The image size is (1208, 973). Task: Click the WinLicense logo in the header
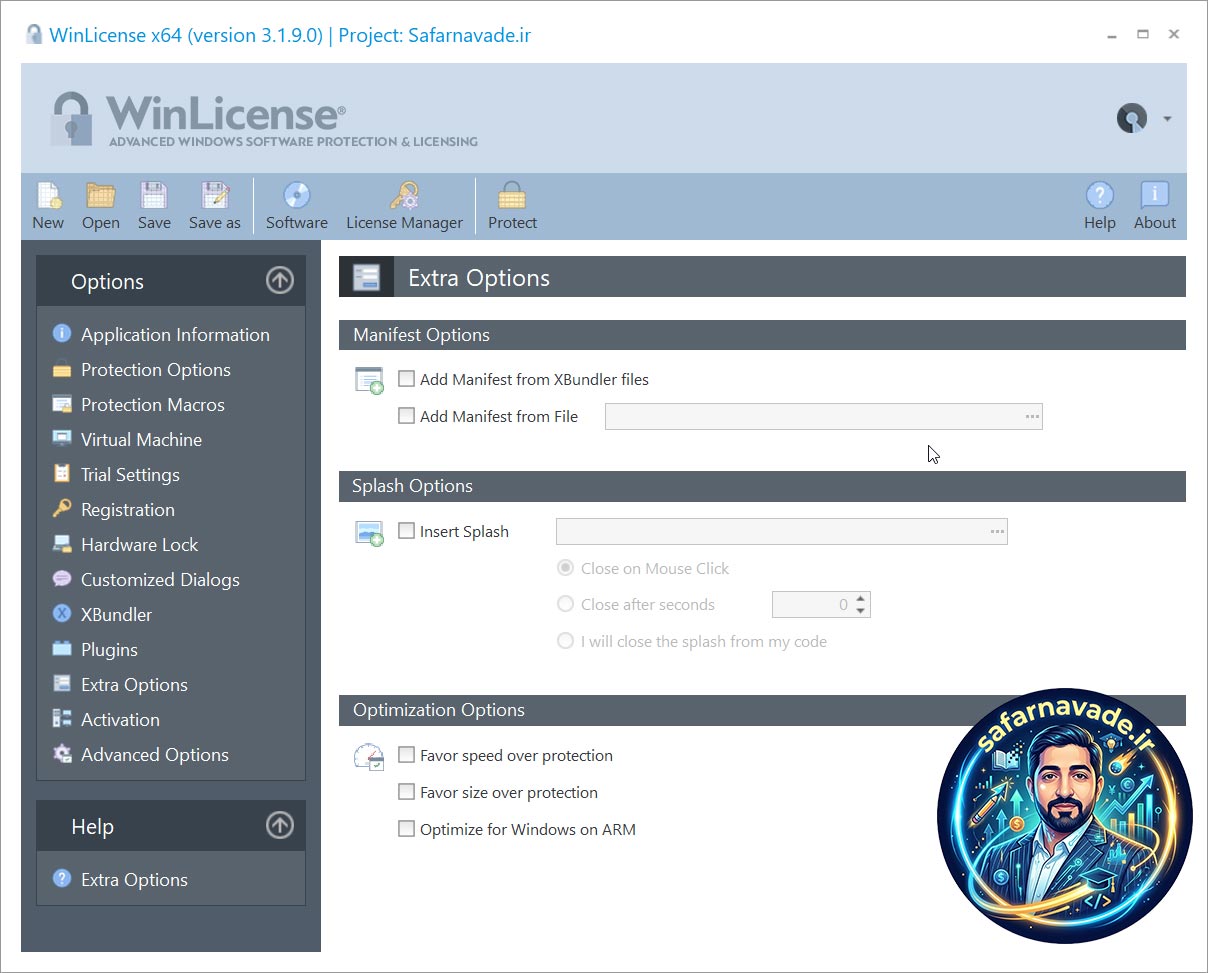tap(264, 118)
